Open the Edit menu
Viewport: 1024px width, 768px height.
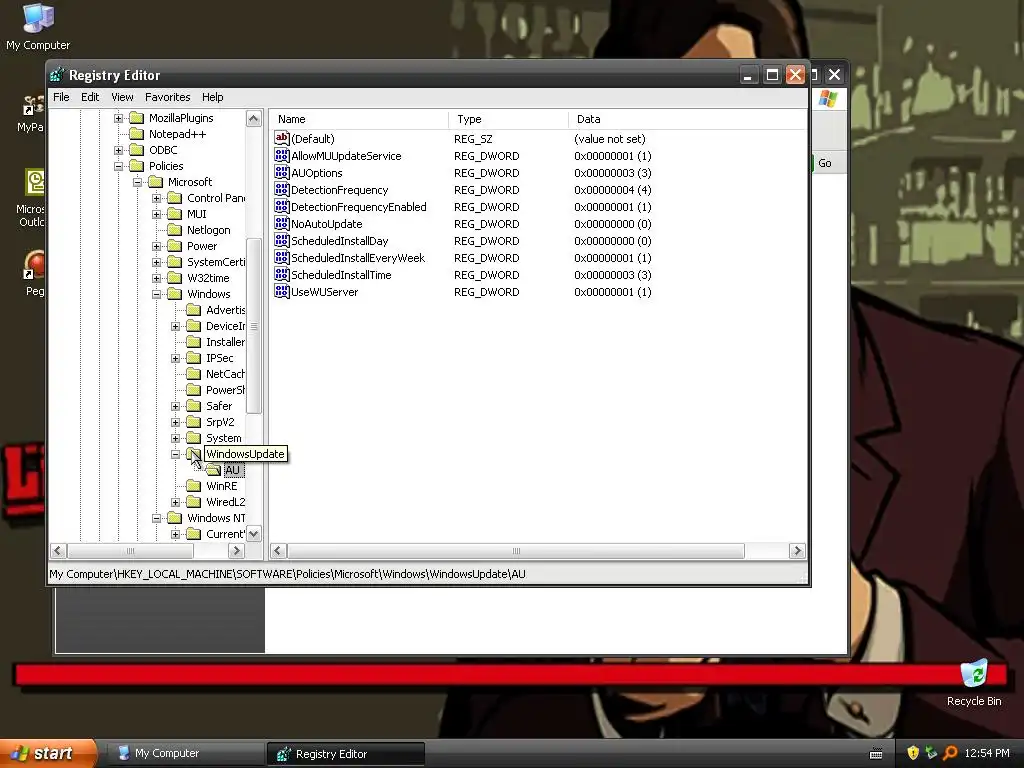(x=90, y=97)
